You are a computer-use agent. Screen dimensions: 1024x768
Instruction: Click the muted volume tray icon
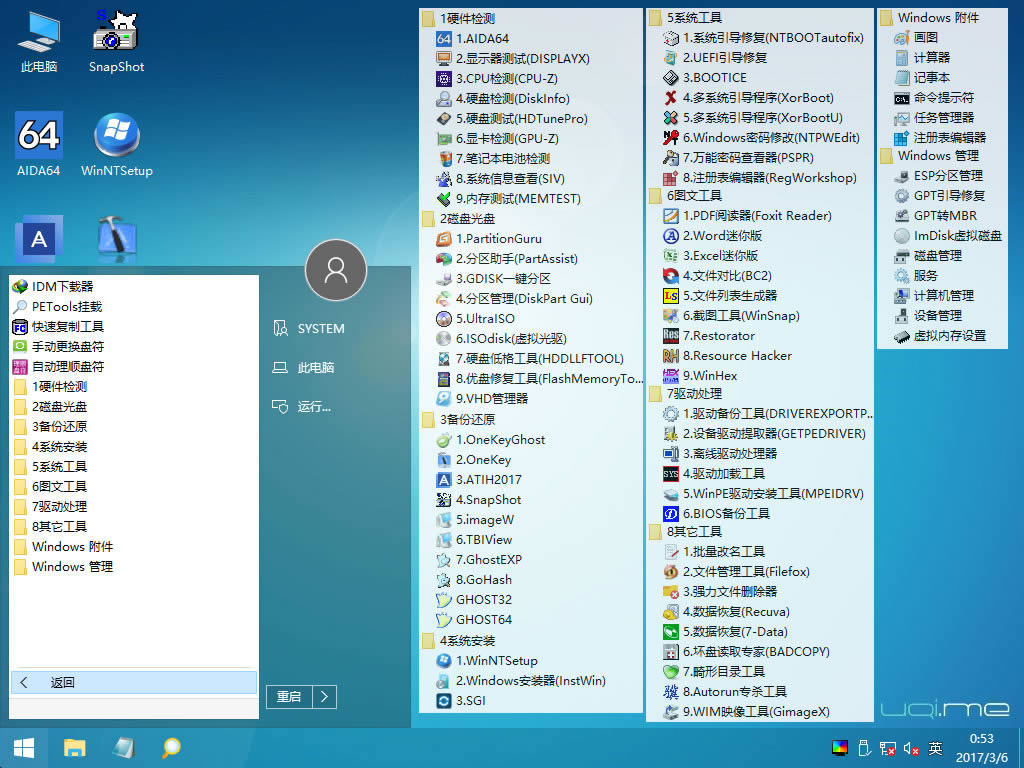click(912, 748)
